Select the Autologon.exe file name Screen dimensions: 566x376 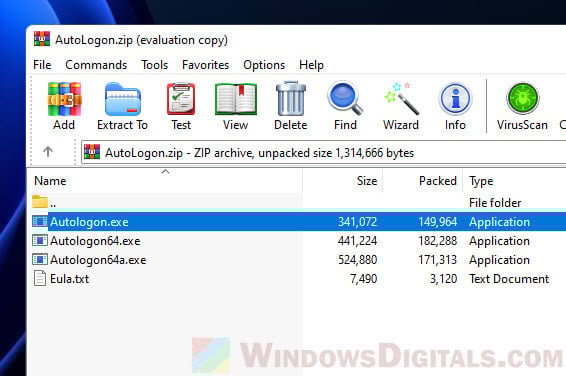point(89,222)
